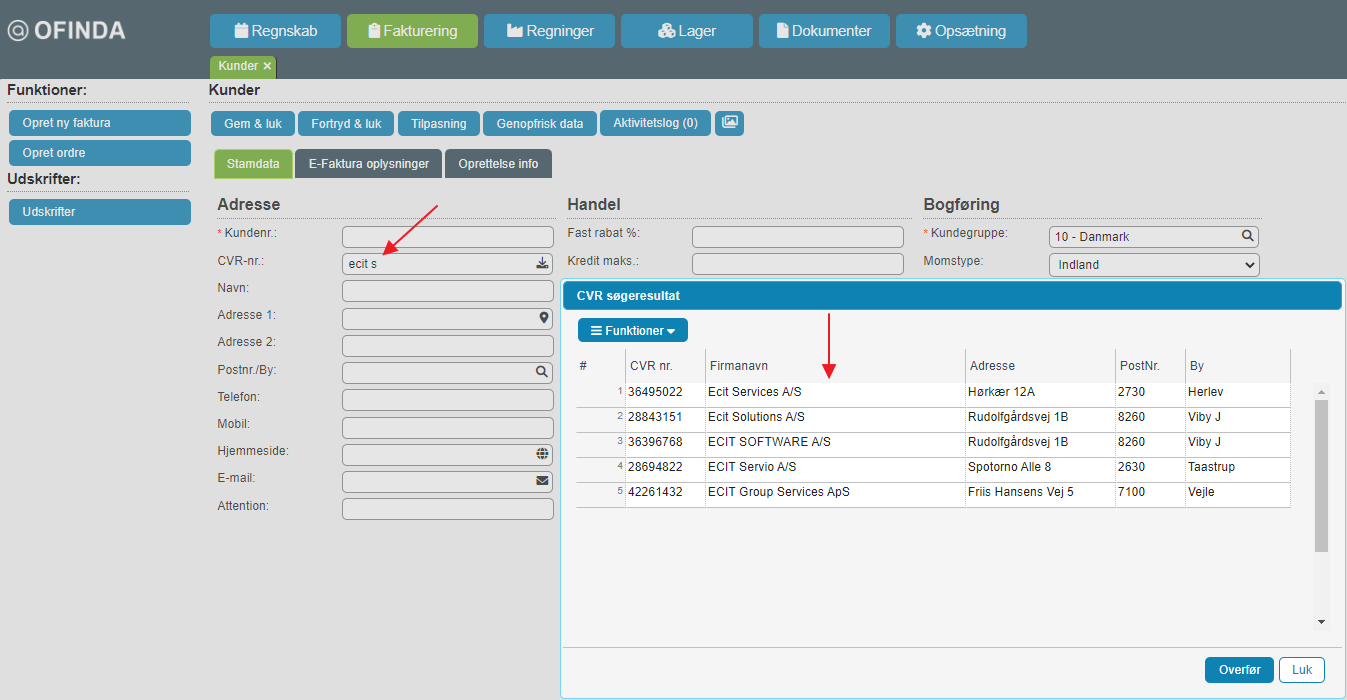Select the Ecit Solutions A/S row
Image resolution: width=1347 pixels, height=700 pixels.
coord(933,418)
